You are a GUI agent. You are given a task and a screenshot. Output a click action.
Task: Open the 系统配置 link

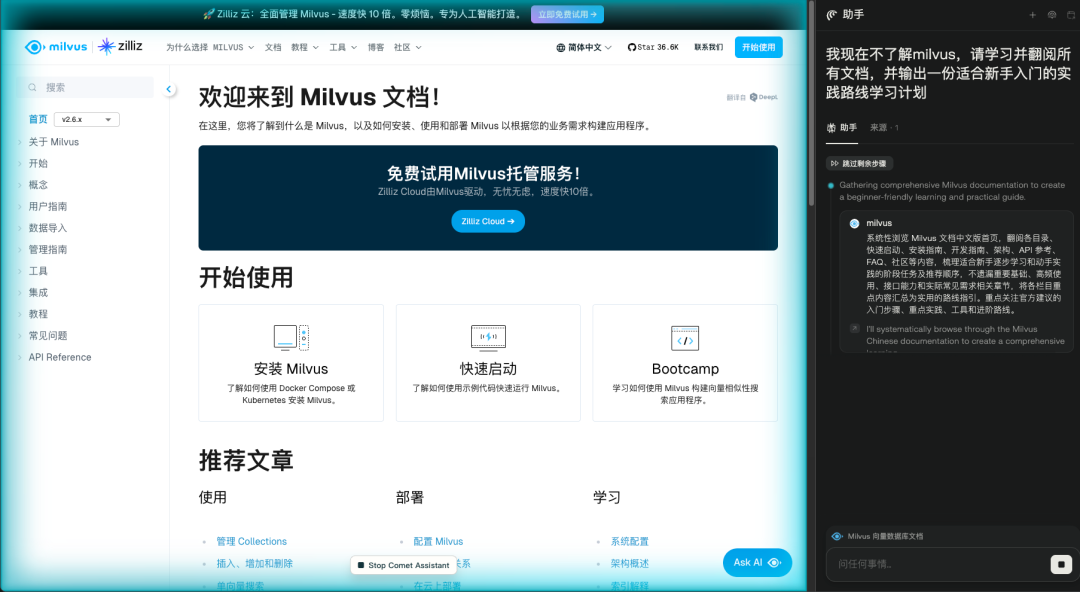630,542
